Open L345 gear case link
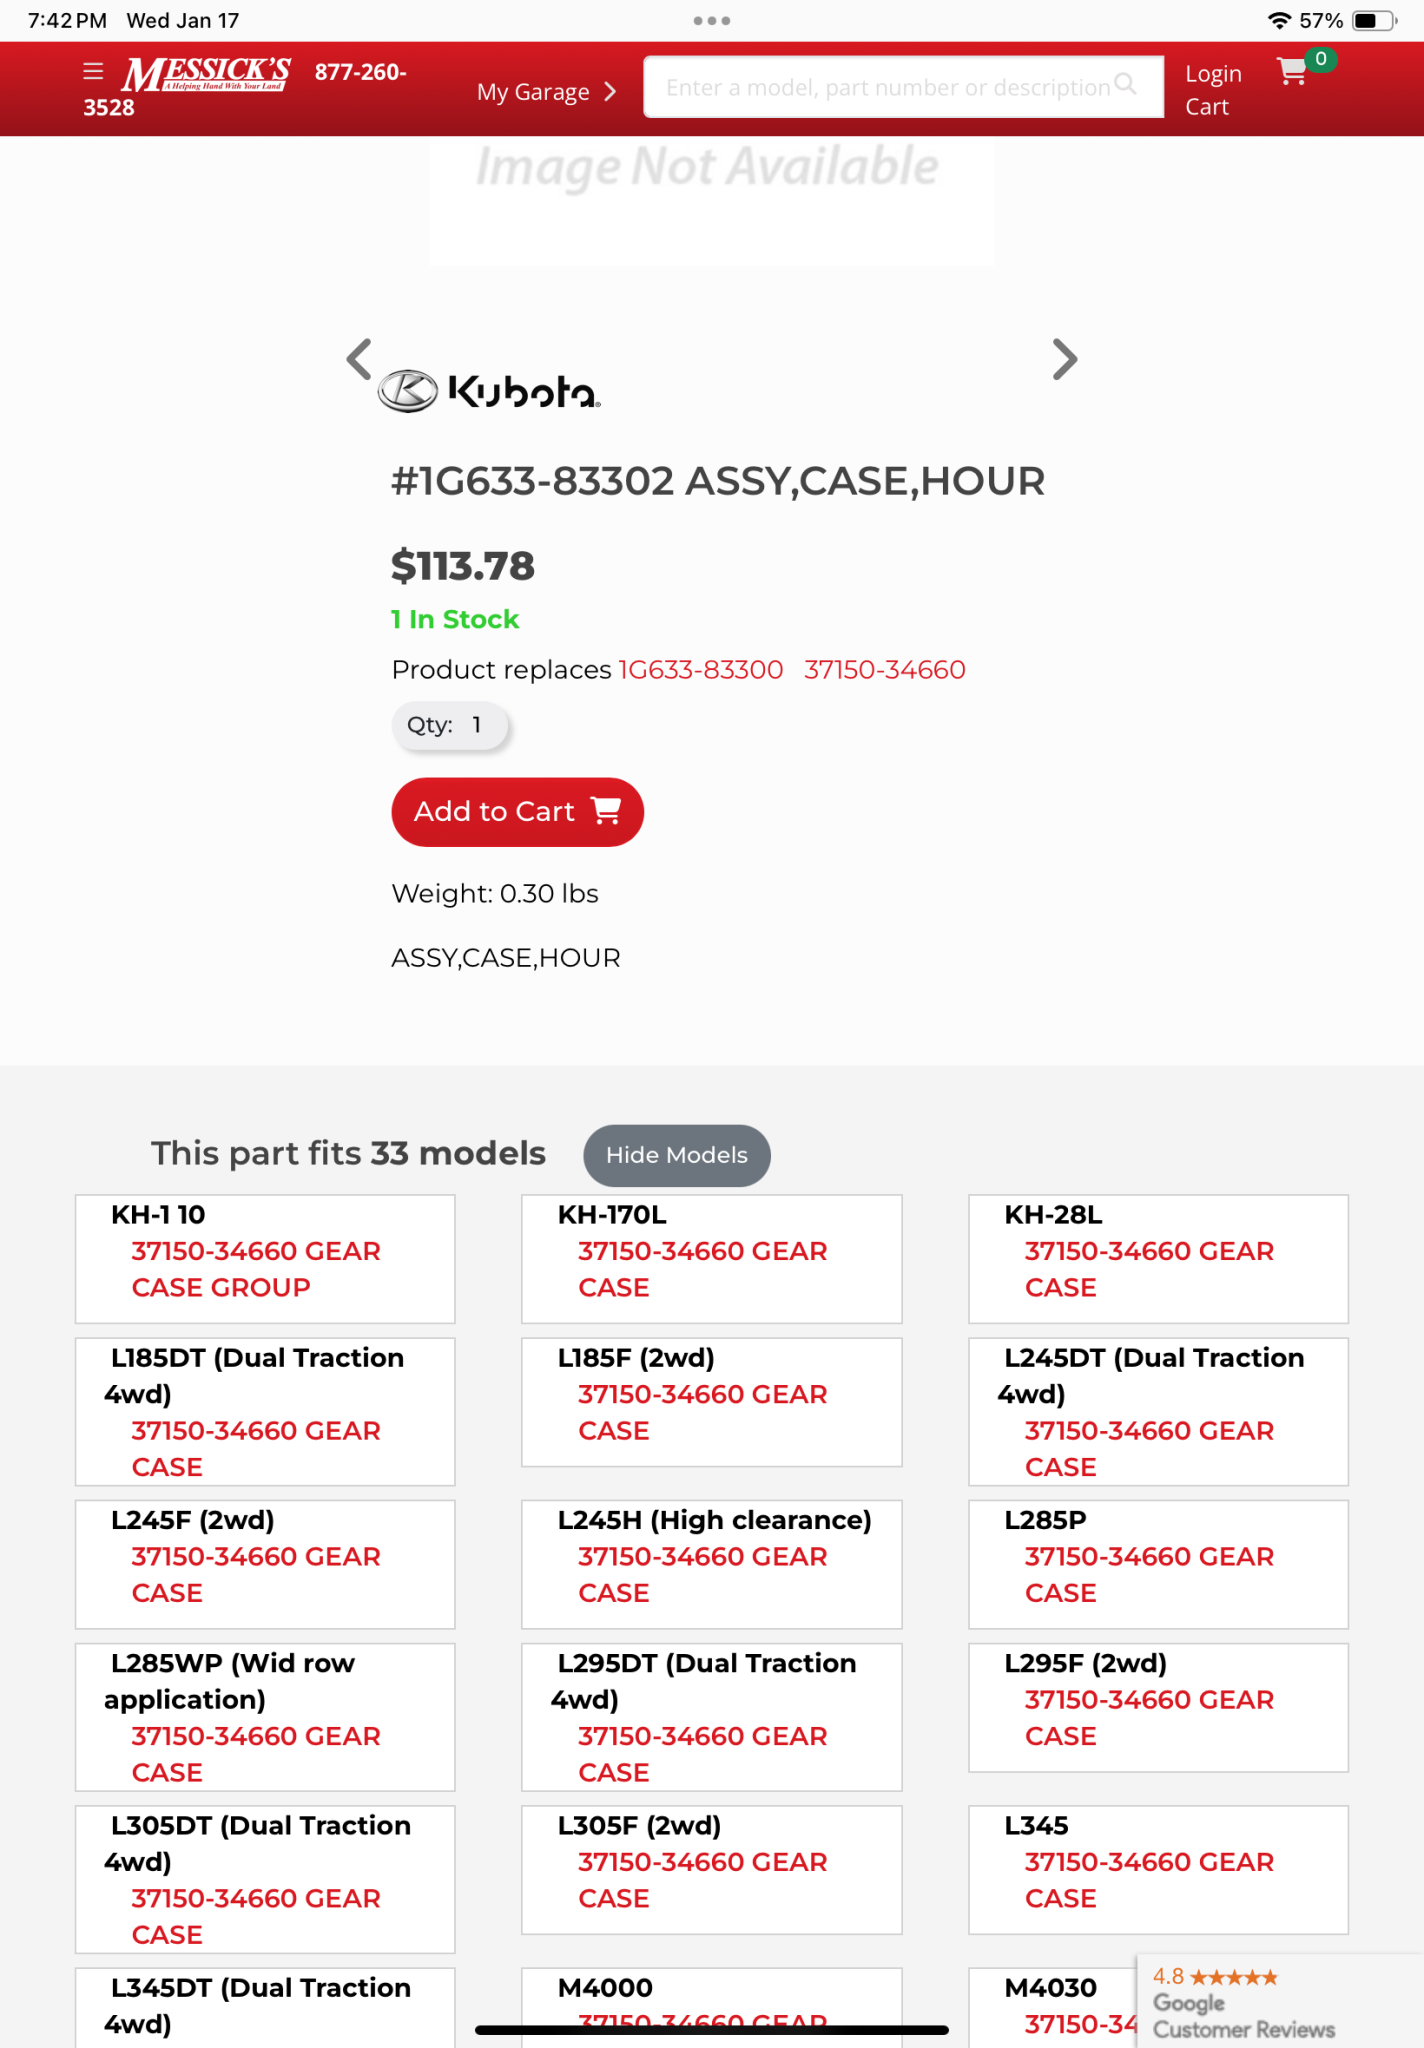Viewport: 1424px width, 2048px height. 1149,1880
